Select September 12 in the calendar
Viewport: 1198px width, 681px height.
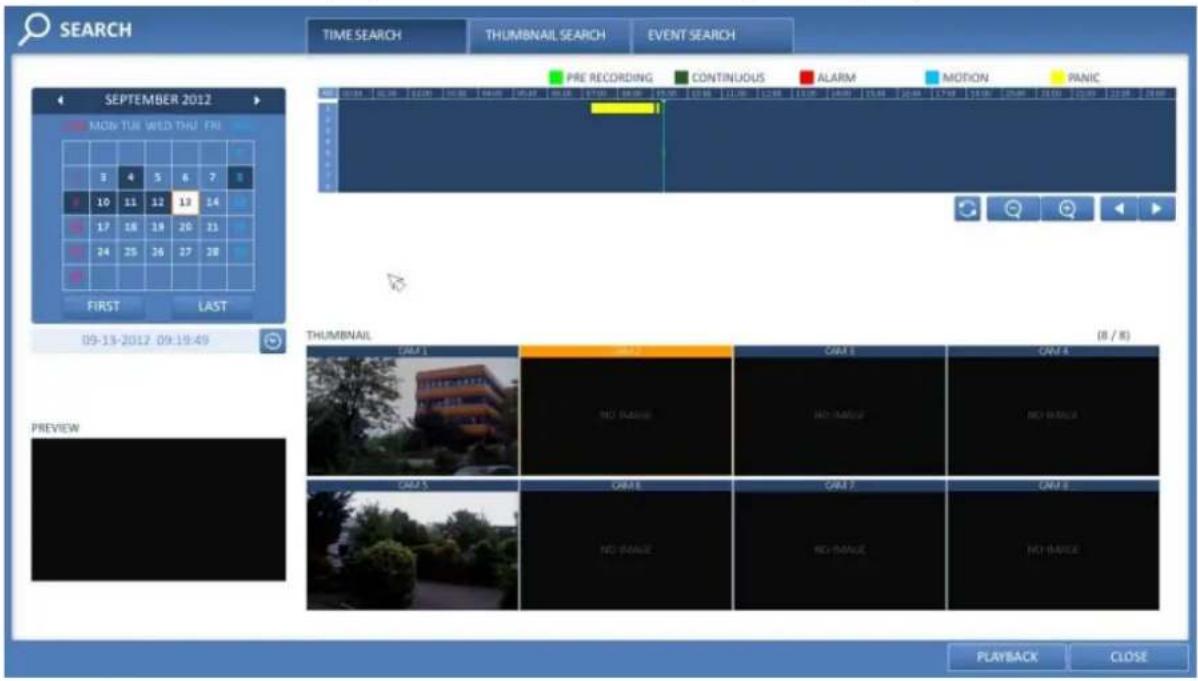click(x=157, y=203)
